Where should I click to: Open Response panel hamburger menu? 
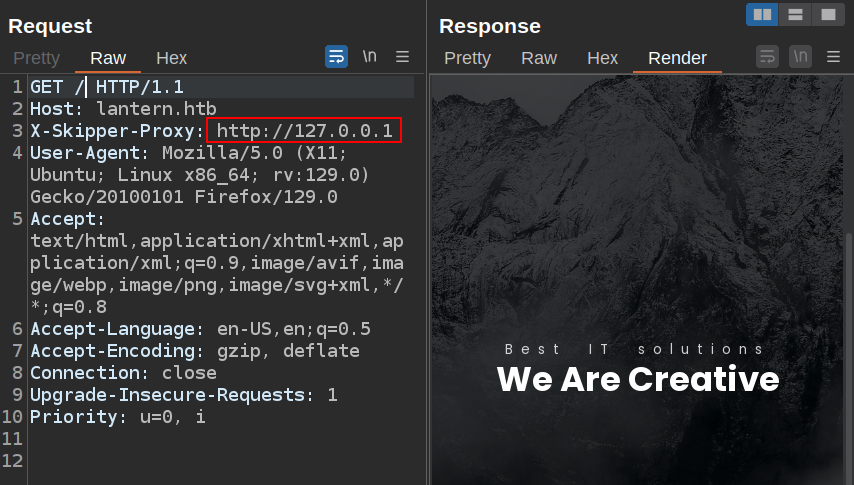pyautogui.click(x=833, y=57)
